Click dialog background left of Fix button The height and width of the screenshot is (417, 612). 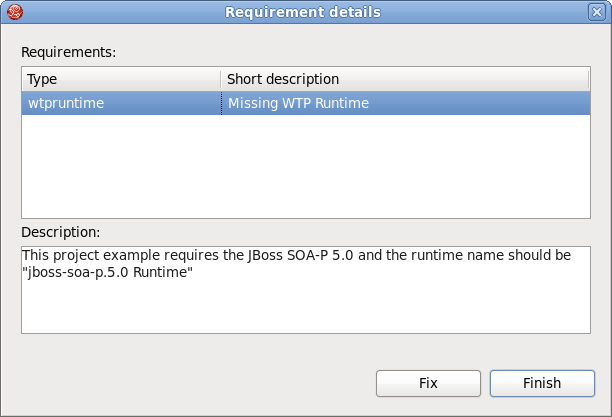190,383
